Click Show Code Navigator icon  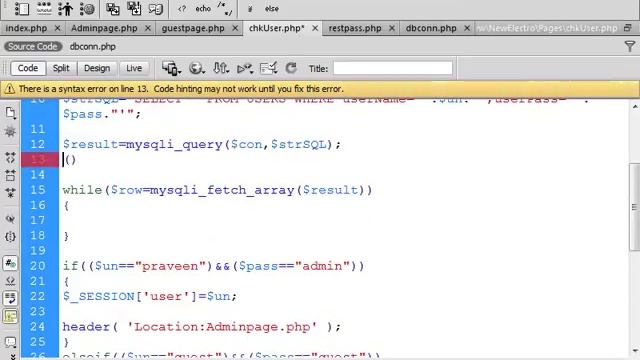[x=10, y=131]
